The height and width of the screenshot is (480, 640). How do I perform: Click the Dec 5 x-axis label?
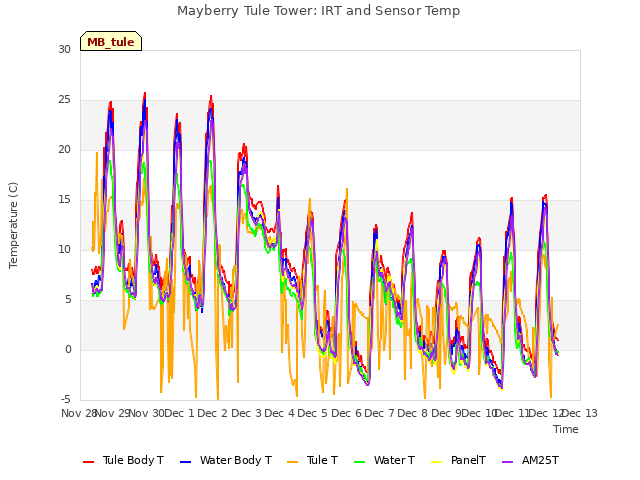coord(313,413)
